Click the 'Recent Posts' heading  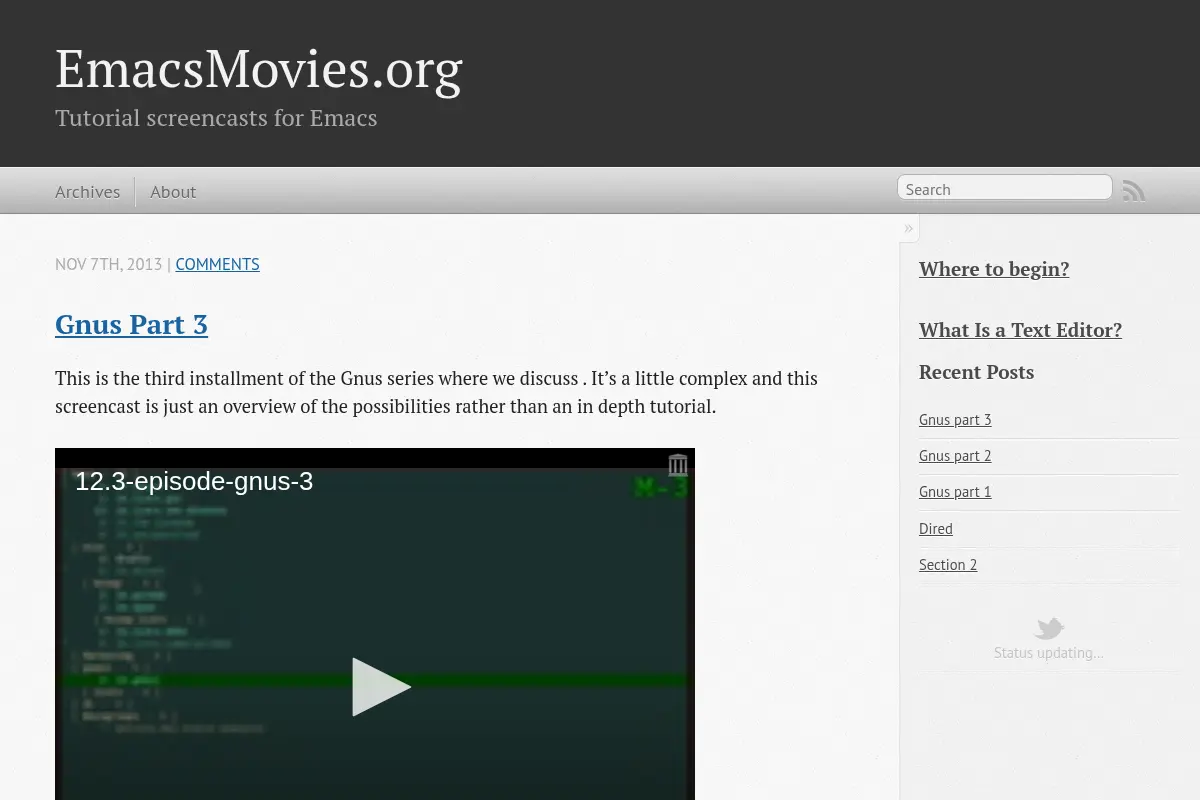pyautogui.click(x=976, y=372)
